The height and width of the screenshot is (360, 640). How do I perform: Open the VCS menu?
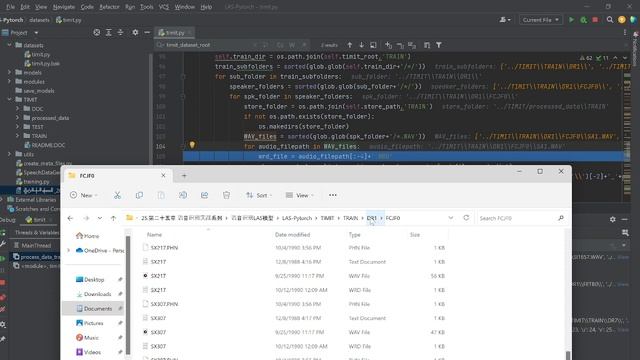164,7
